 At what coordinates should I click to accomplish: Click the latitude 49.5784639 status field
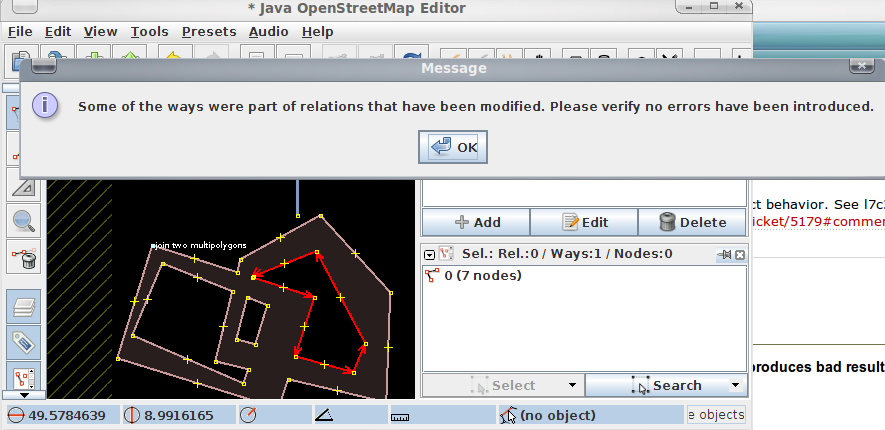[63, 415]
